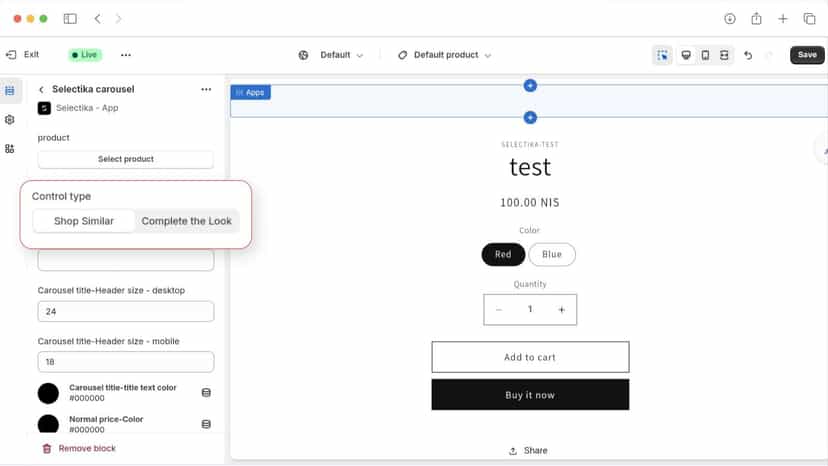Click the product title 'test'
Image resolution: width=828 pixels, height=466 pixels.
[x=530, y=167]
